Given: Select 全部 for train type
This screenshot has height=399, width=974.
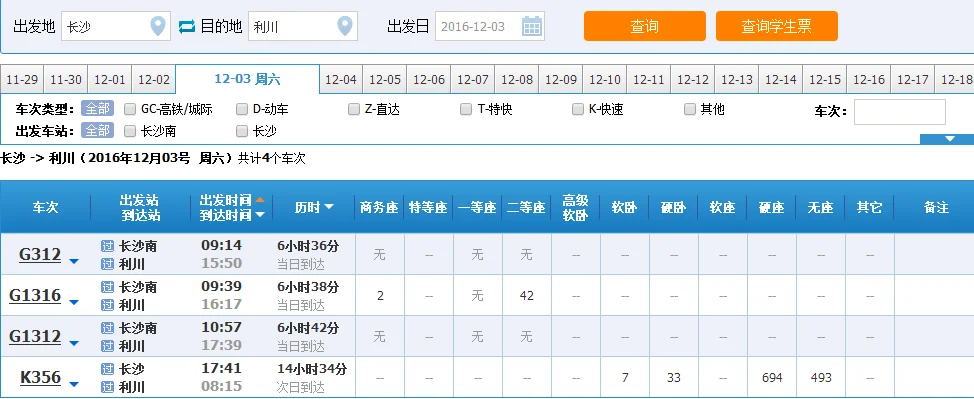Looking at the screenshot, I should point(98,109).
